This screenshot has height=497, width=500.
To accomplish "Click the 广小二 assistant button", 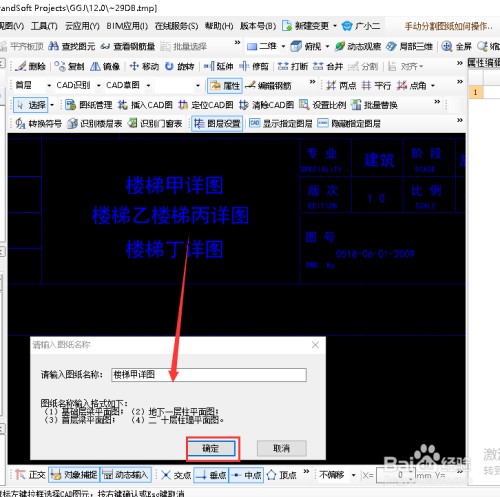I will click(361, 26).
